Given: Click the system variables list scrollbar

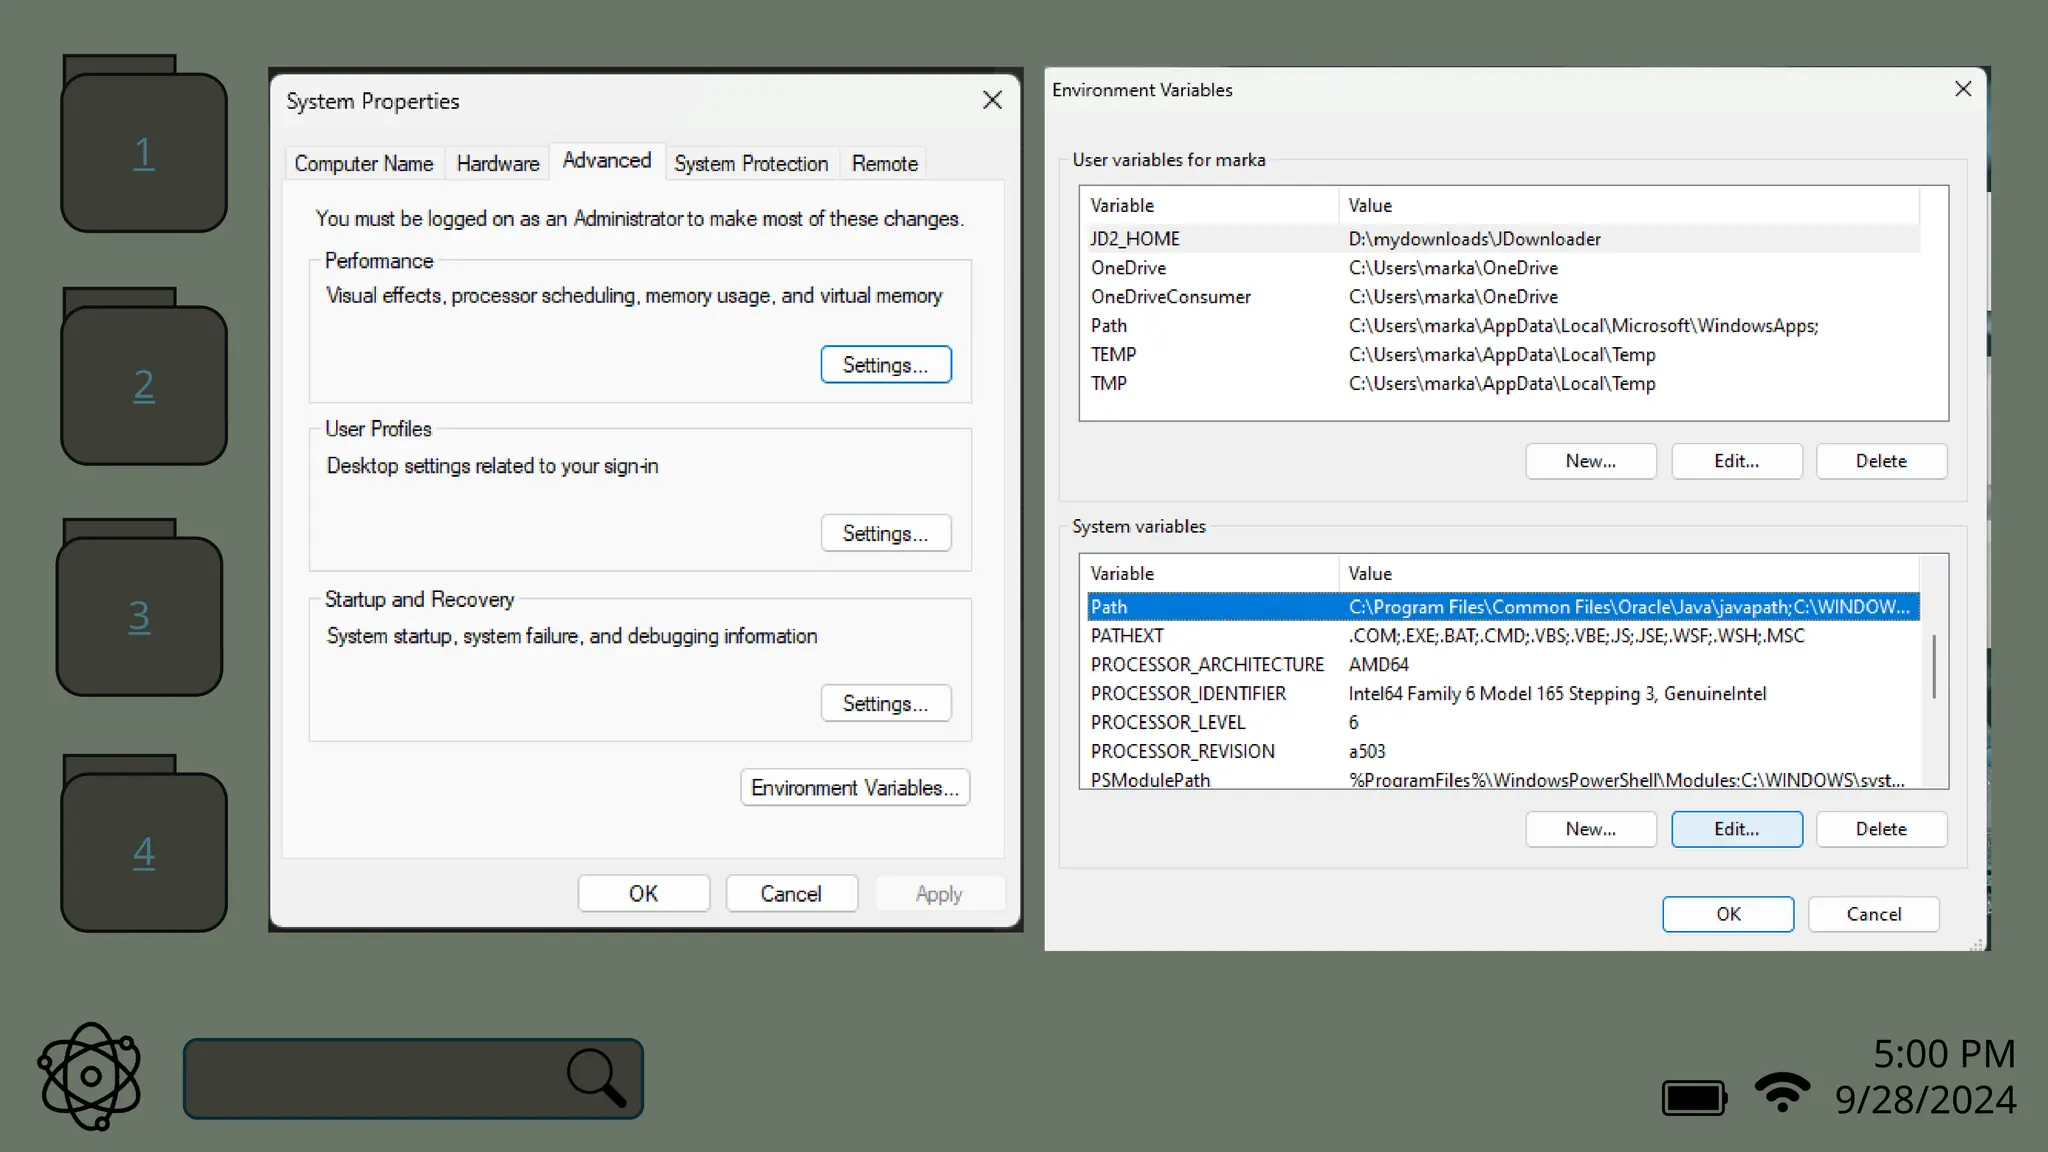Looking at the screenshot, I should click(1933, 668).
